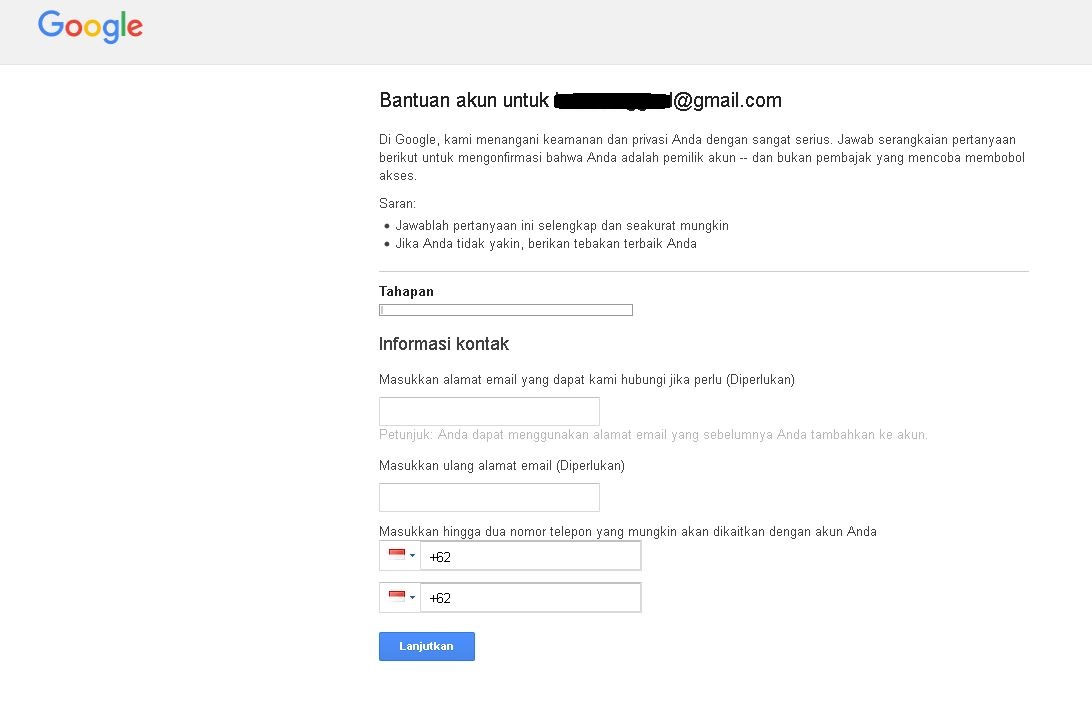Click the Lanjutkan button
This screenshot has width=1092, height=712.
coord(427,647)
